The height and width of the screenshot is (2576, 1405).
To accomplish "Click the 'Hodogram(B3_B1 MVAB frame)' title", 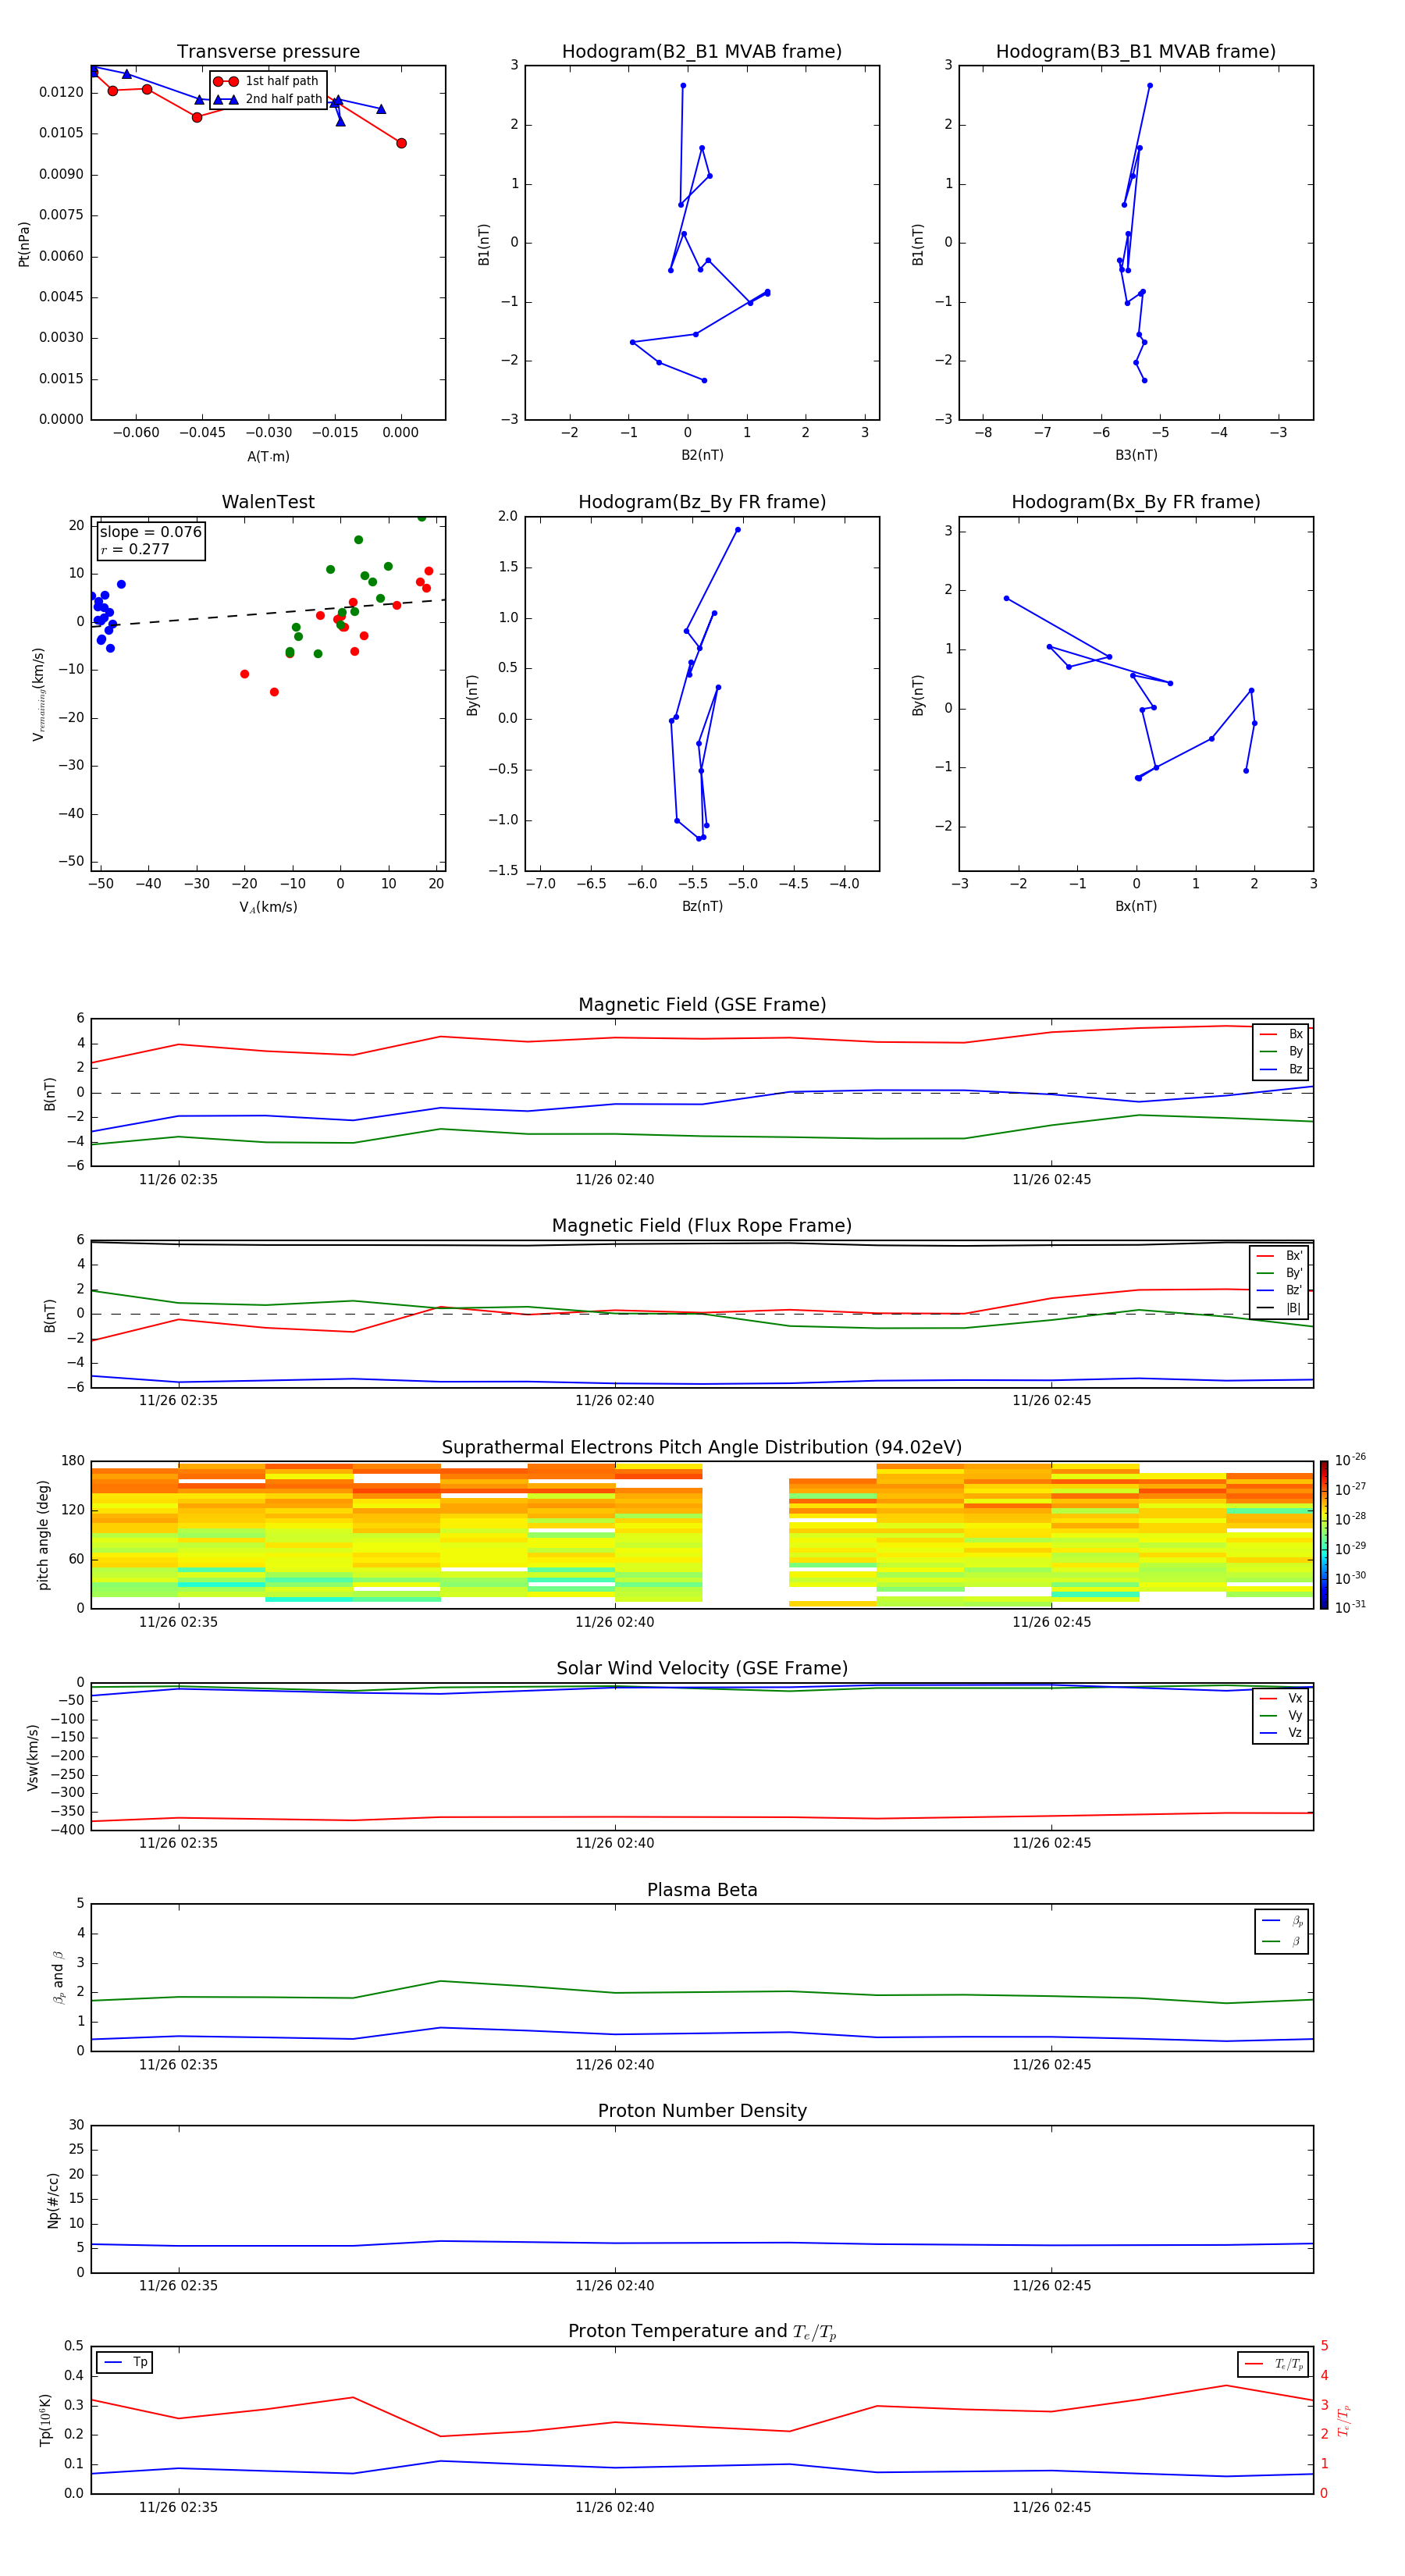I will [x=1136, y=52].
